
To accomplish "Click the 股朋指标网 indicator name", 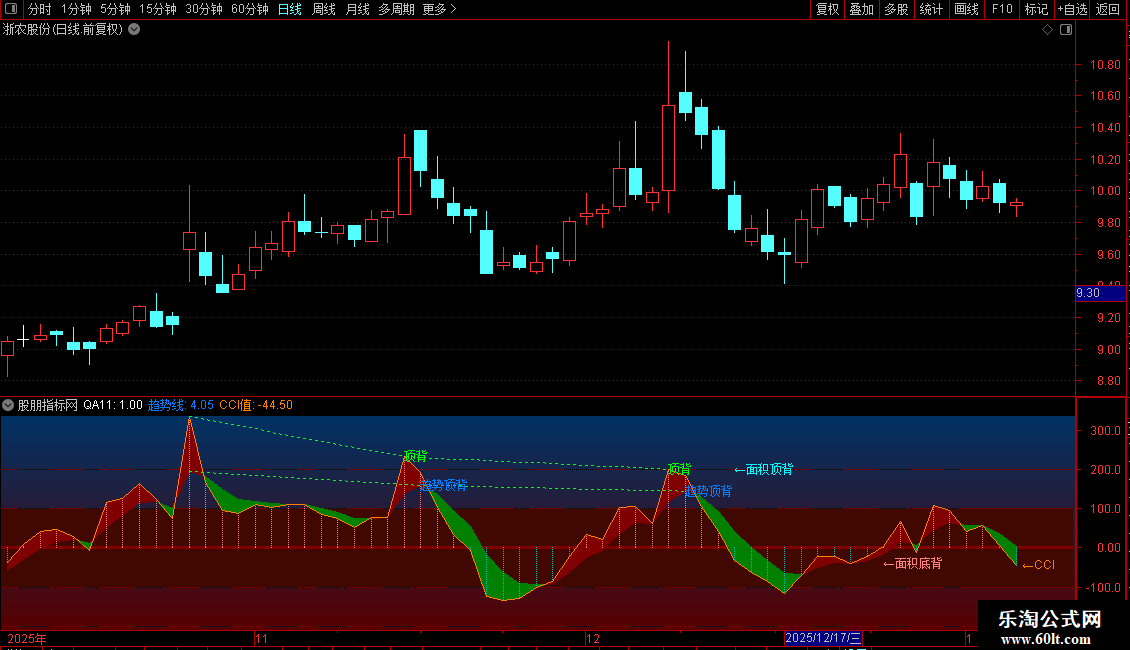I will (x=48, y=405).
